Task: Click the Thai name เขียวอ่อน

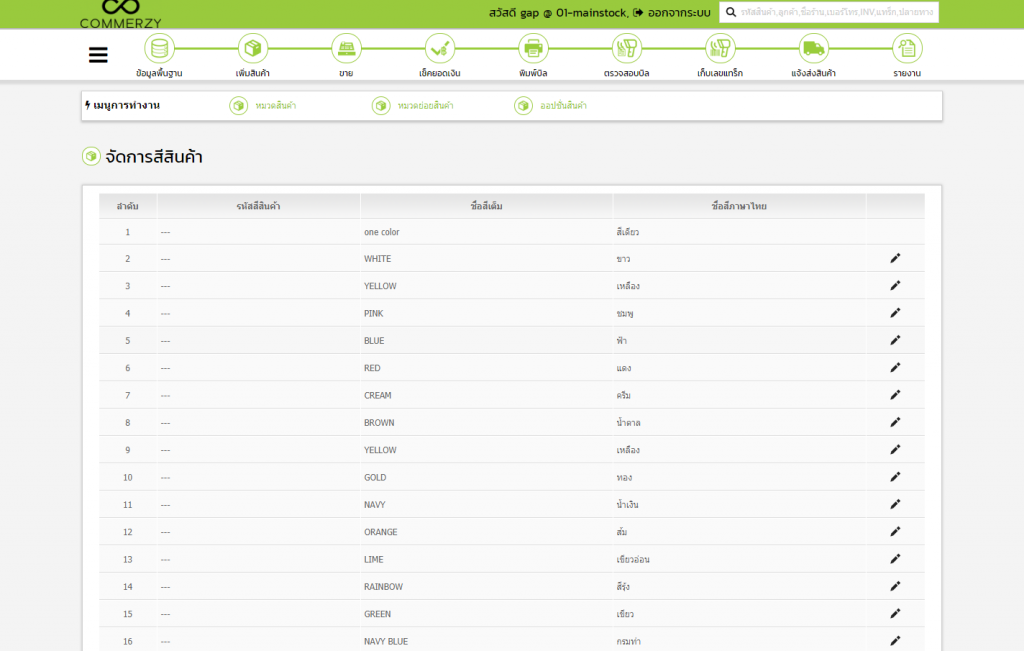Action: coord(633,560)
